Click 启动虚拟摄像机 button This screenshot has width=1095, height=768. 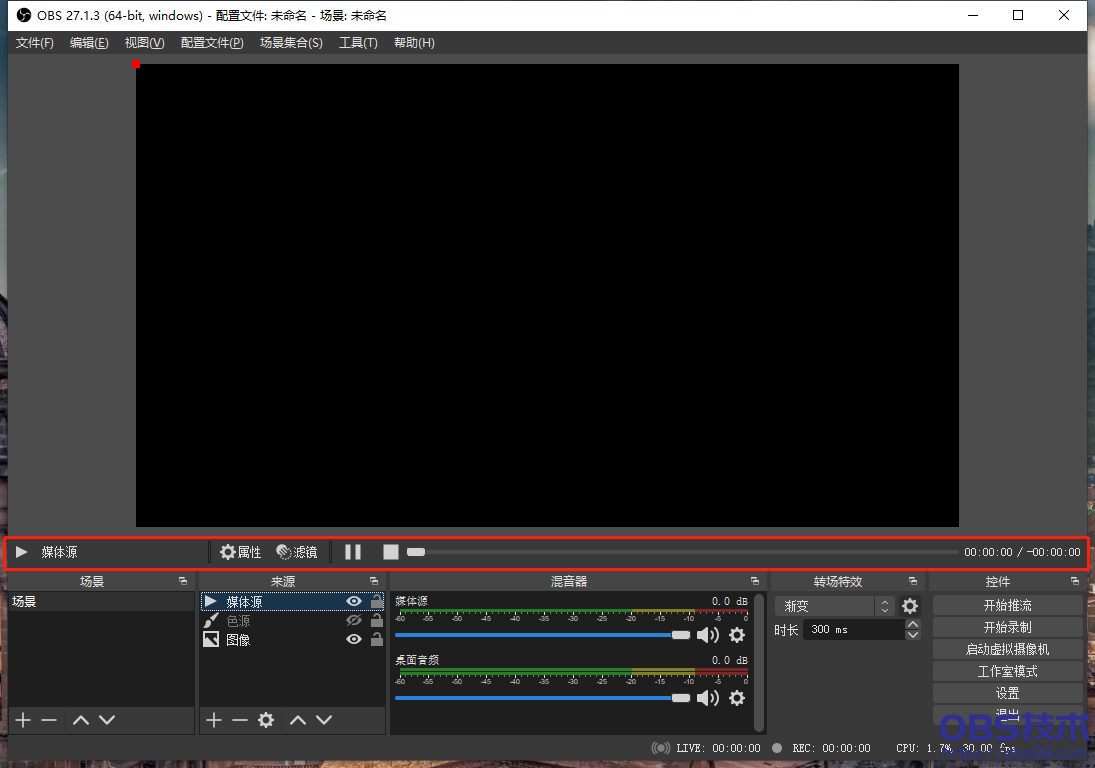tap(1008, 649)
